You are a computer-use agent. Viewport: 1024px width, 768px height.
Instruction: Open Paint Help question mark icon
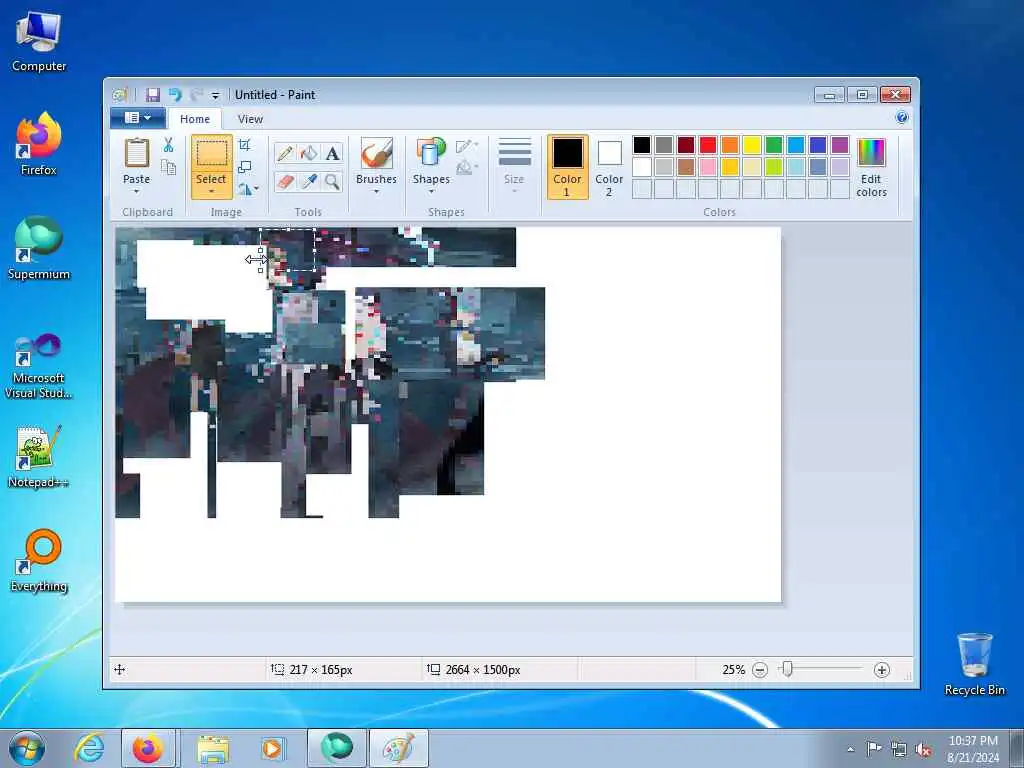point(902,118)
